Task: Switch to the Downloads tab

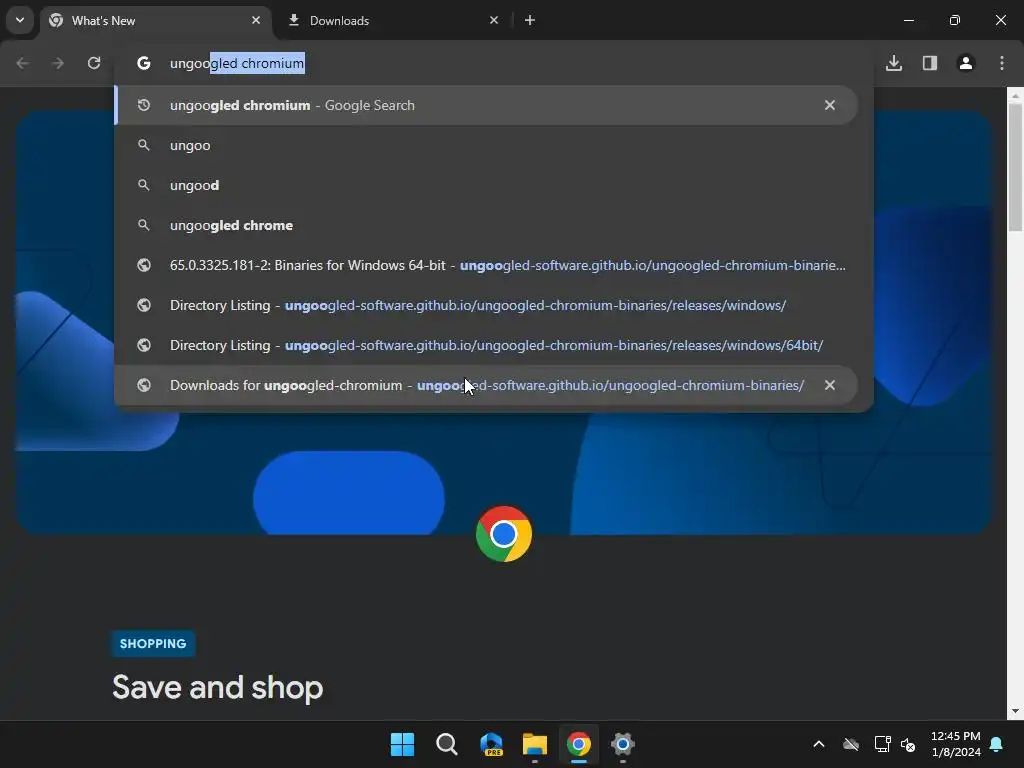Action: 394,20
